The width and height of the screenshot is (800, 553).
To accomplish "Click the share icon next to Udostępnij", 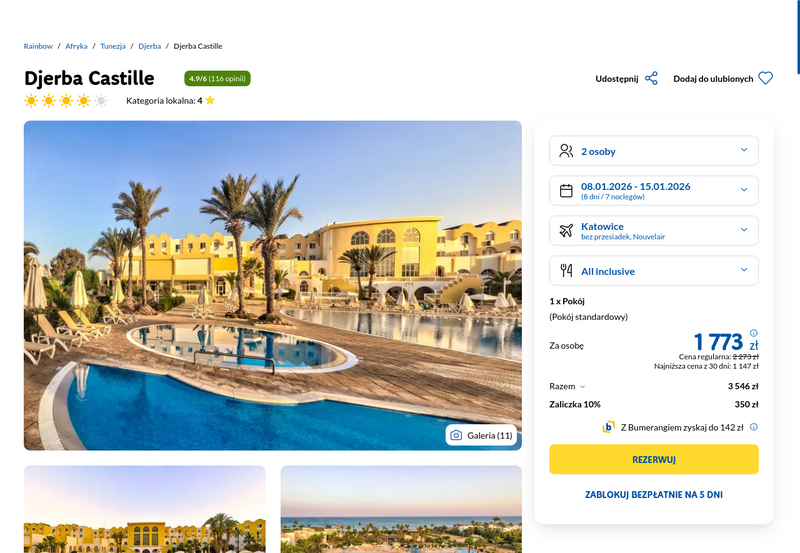I will (x=651, y=79).
